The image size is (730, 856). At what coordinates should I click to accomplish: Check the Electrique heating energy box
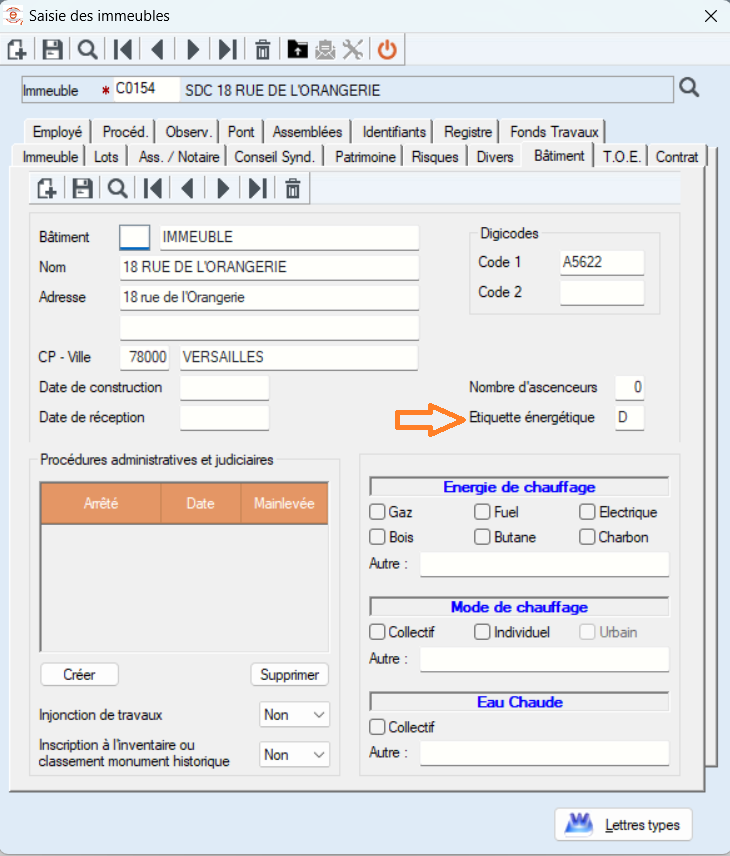pos(587,512)
